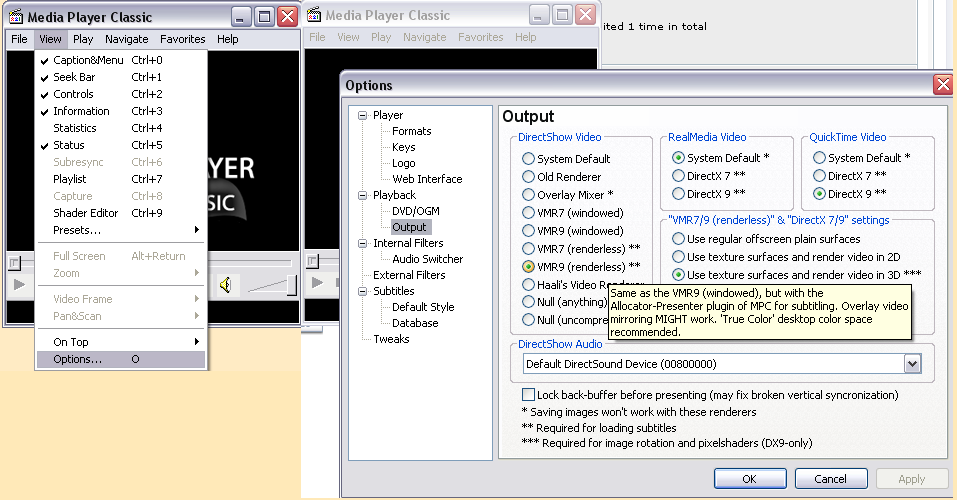This screenshot has width=957, height=500.
Task: Open Play menu in left player window
Action: (83, 39)
